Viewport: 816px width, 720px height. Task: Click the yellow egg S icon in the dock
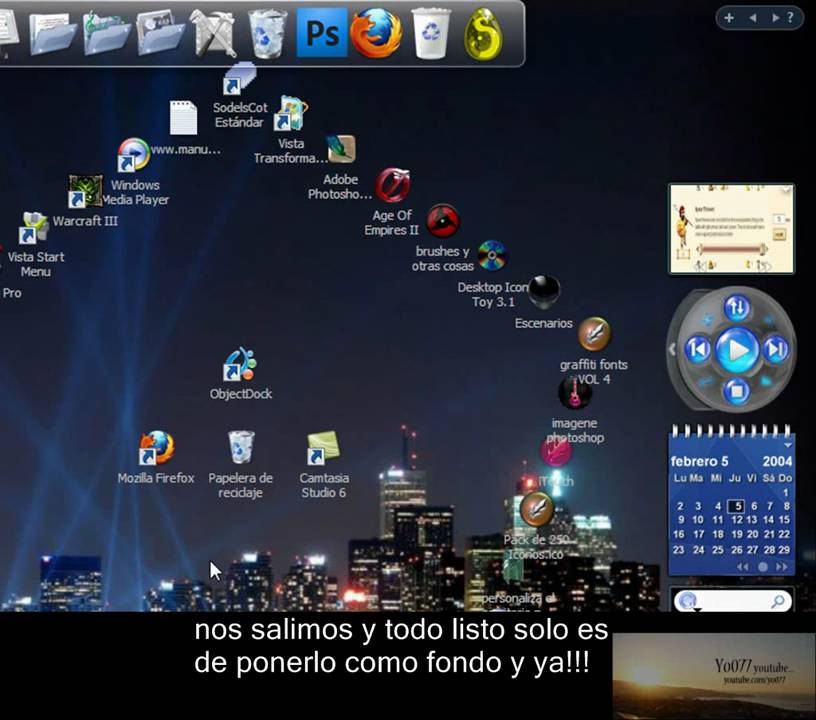483,34
